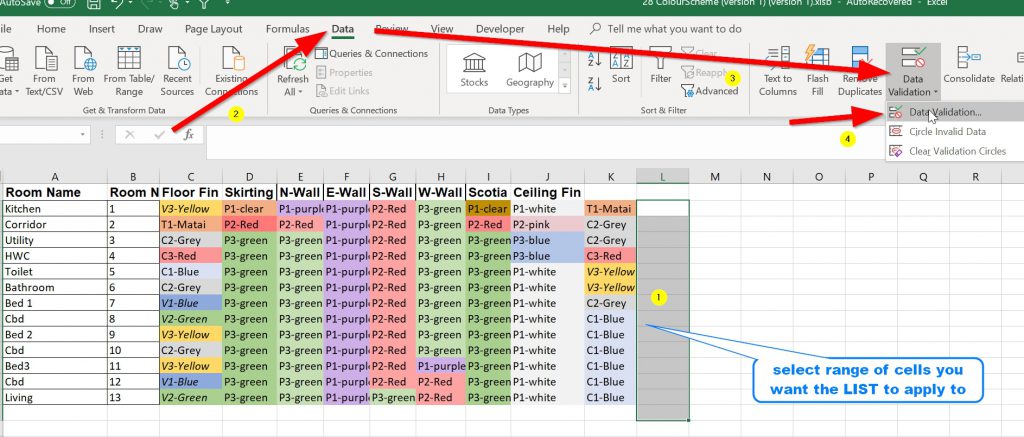Select the Stocks data type

[474, 69]
